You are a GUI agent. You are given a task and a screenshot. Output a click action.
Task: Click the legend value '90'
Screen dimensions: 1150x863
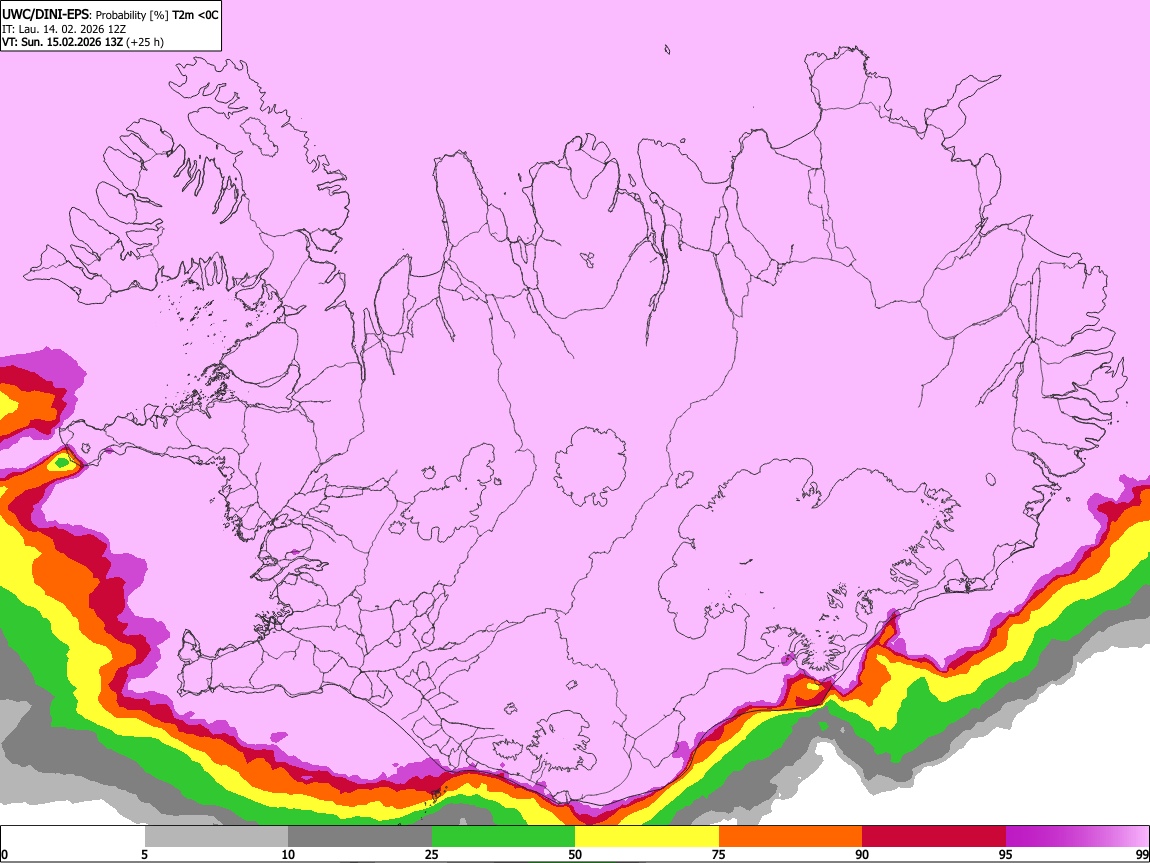862,854
